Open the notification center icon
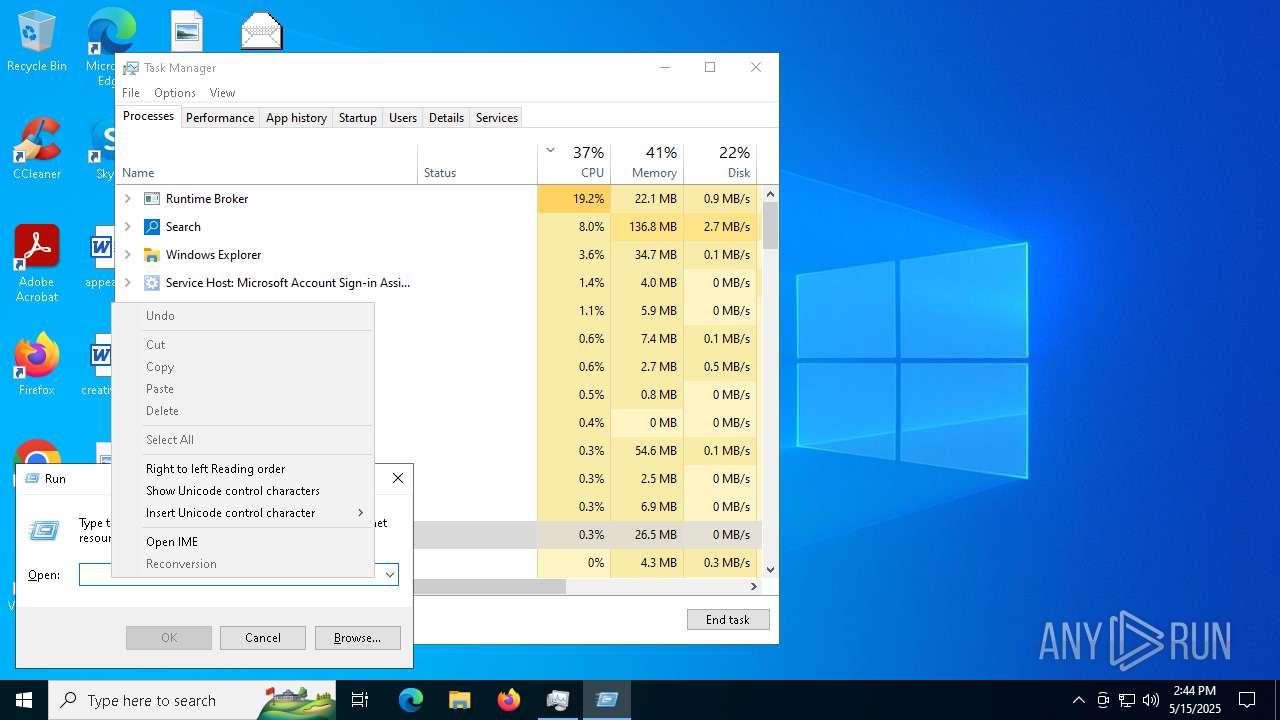This screenshot has width=1280, height=720. tap(1247, 700)
